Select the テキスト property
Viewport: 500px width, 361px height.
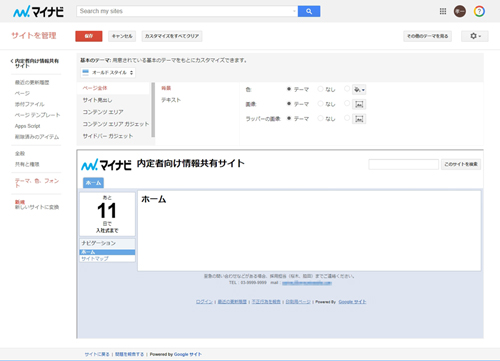click(x=171, y=100)
